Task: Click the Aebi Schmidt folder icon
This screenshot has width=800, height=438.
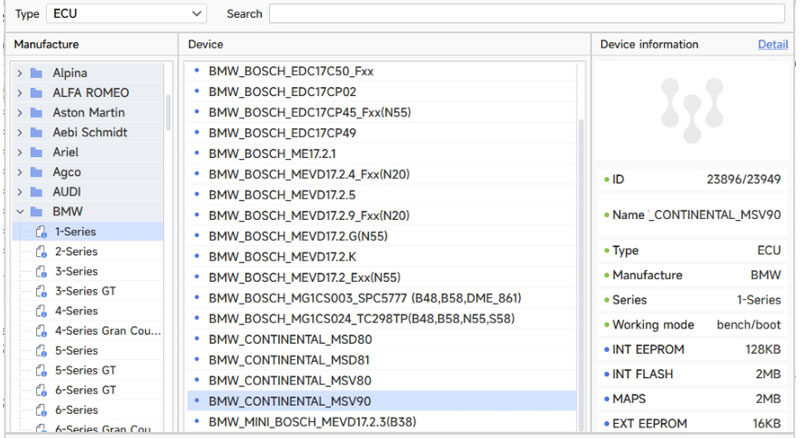Action: (36, 133)
